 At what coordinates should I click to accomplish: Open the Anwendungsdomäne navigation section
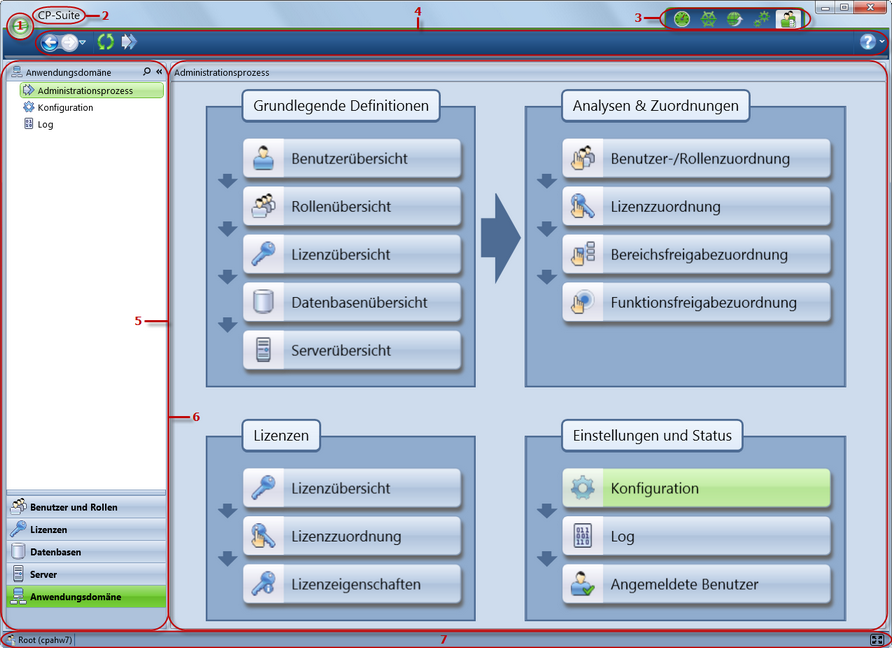[x=86, y=597]
